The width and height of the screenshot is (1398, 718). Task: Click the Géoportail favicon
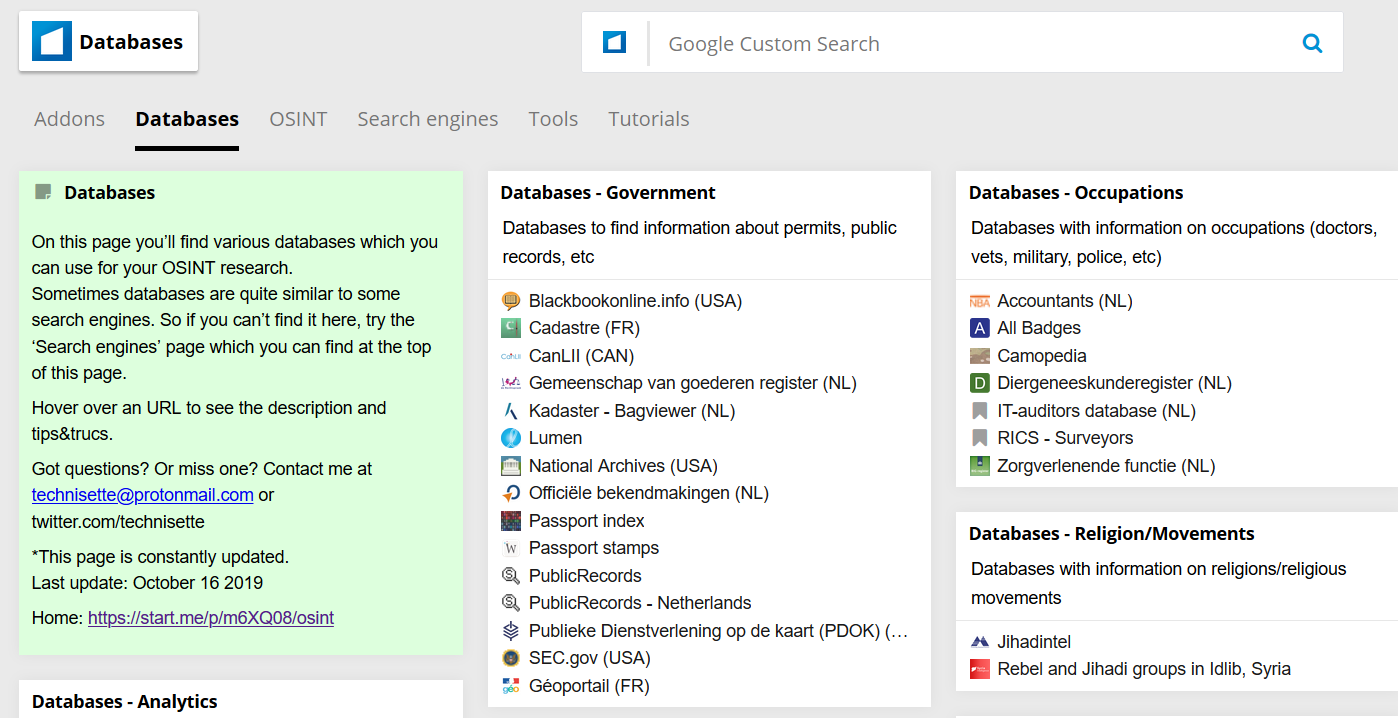tap(511, 686)
